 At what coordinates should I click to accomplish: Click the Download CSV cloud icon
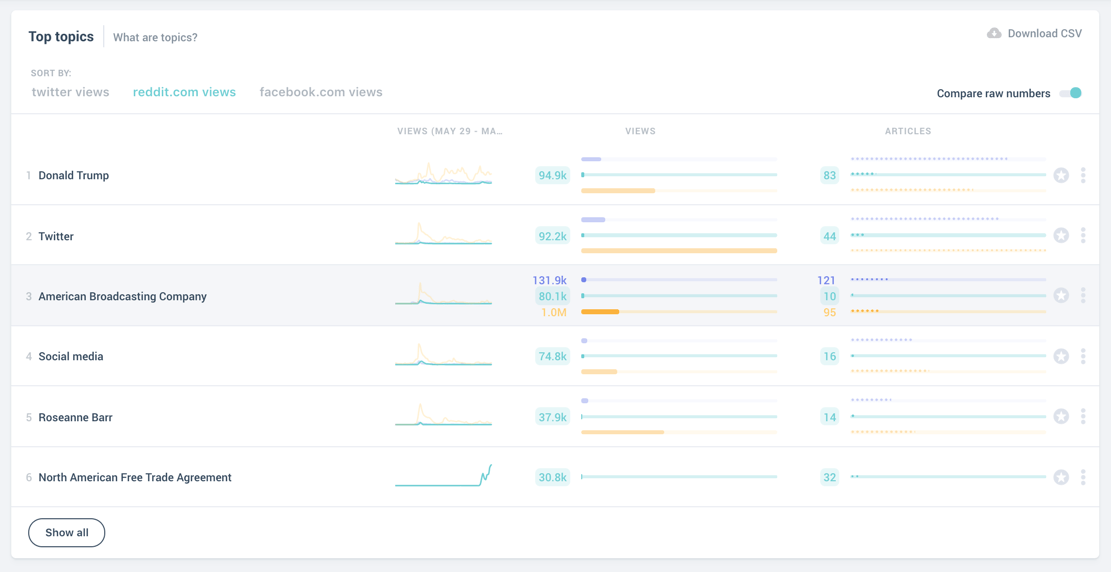(x=994, y=33)
